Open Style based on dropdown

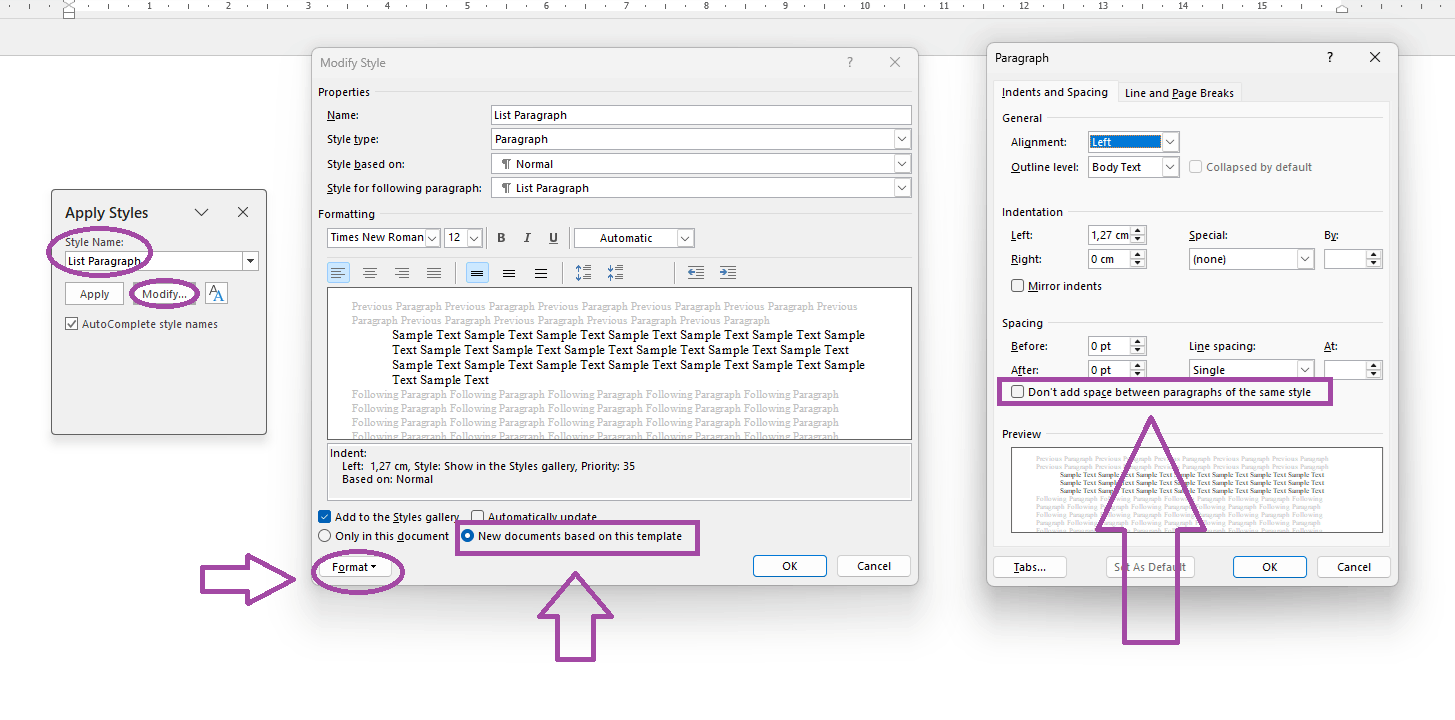[902, 164]
